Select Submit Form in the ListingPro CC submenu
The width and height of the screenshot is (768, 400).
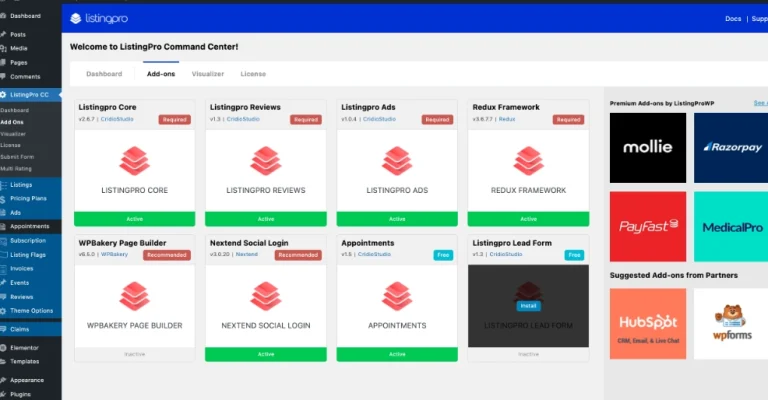click(17, 156)
